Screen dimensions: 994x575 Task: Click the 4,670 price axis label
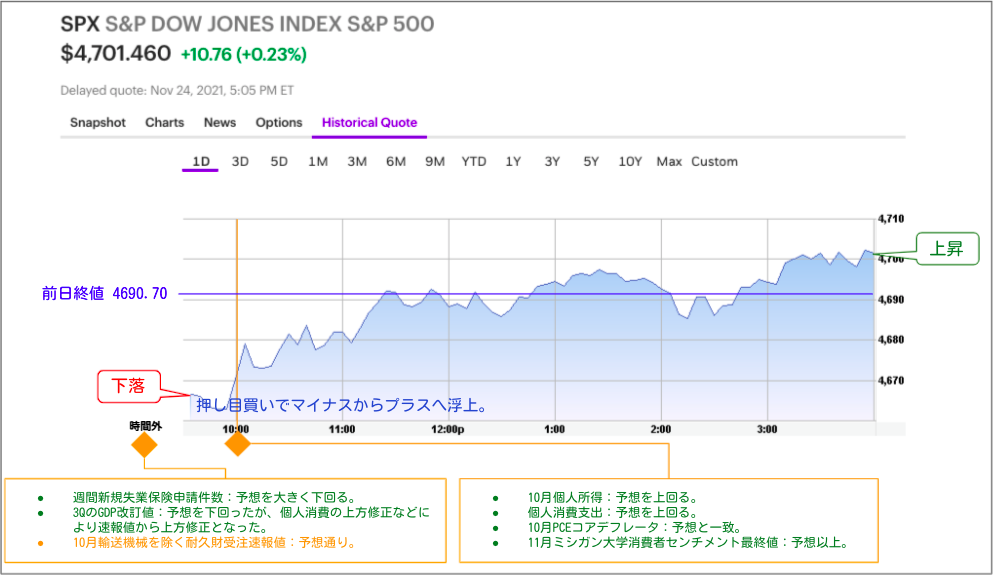[x=891, y=380]
